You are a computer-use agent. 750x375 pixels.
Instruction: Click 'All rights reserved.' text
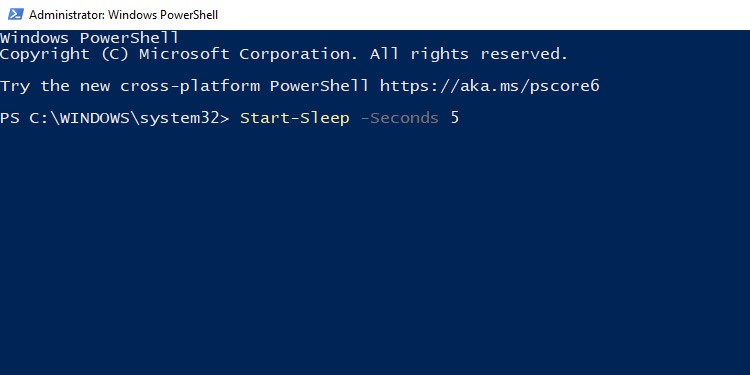pos(469,55)
